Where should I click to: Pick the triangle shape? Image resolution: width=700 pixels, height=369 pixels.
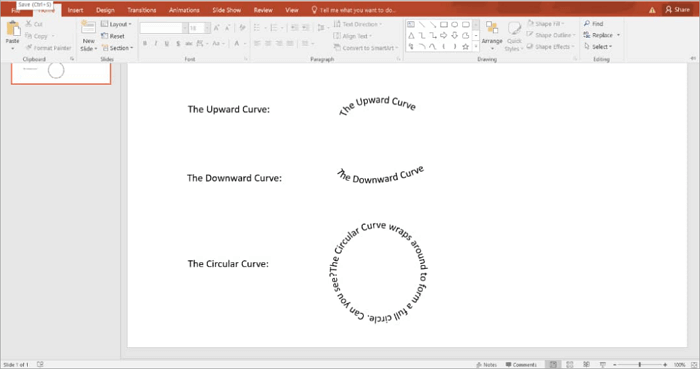coord(411,35)
